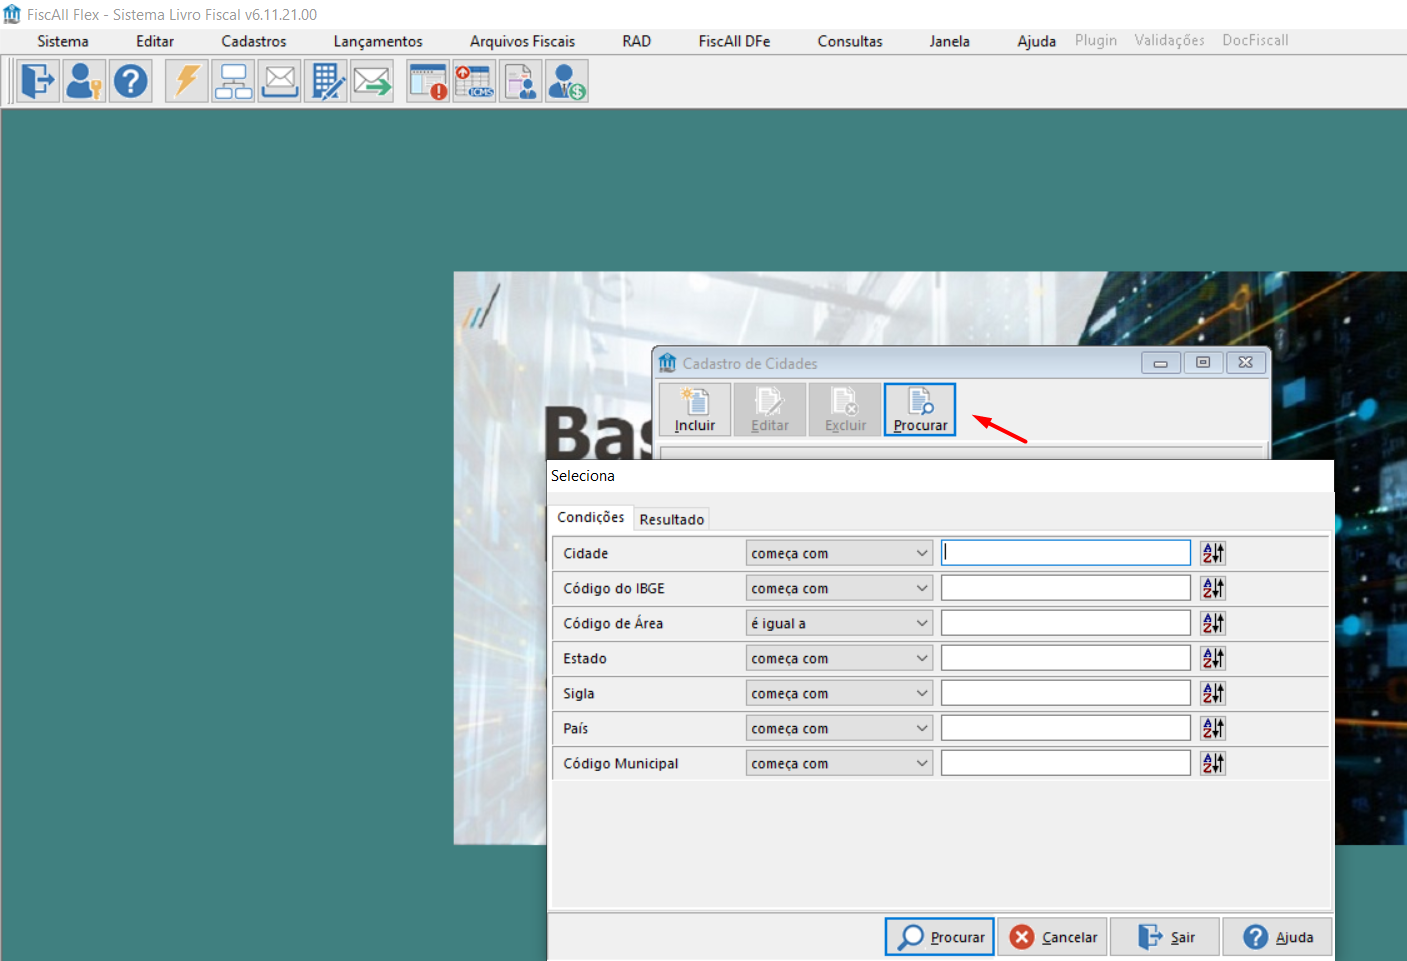The width and height of the screenshot is (1407, 961).
Task: Open the RAD menu
Action: click(636, 41)
